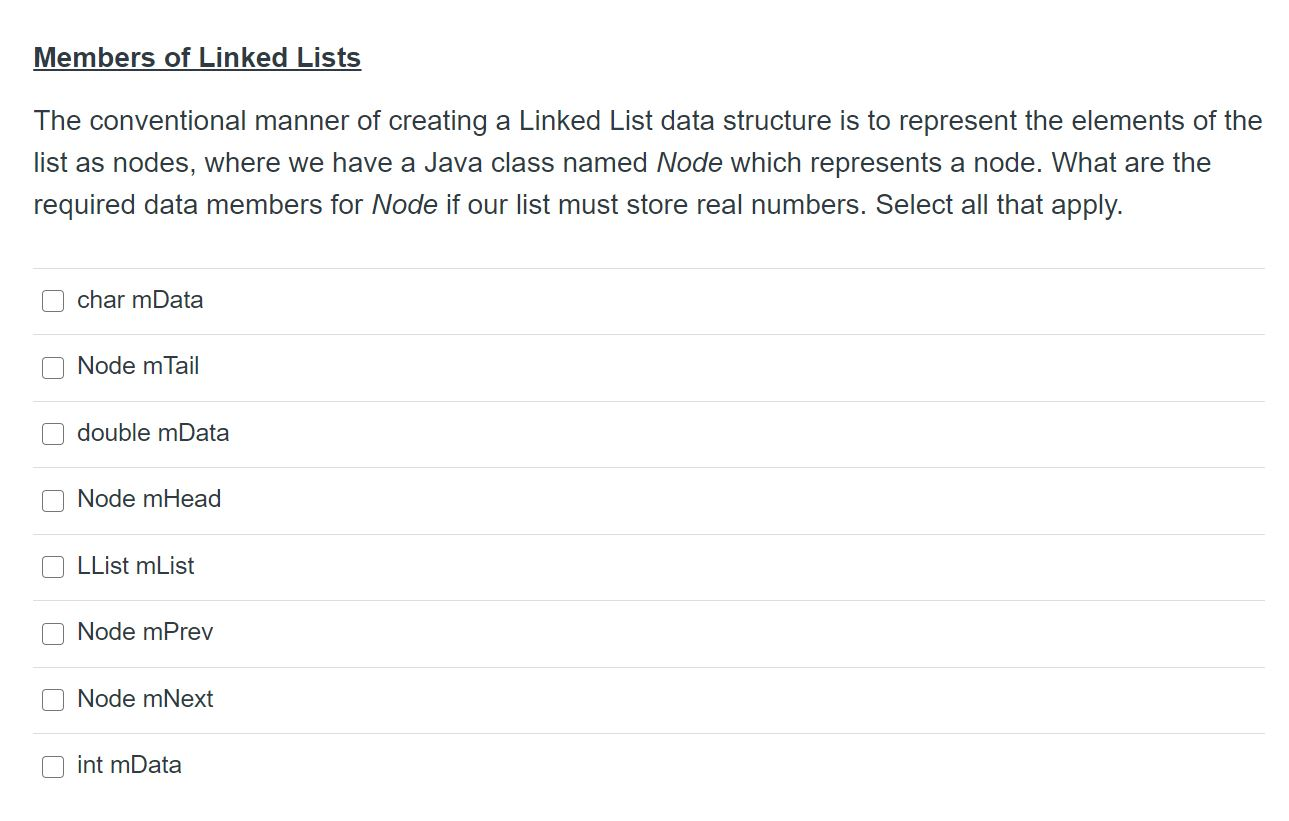1289x821 pixels.
Task: Check the "Node mHead" checkbox
Action: point(52,500)
